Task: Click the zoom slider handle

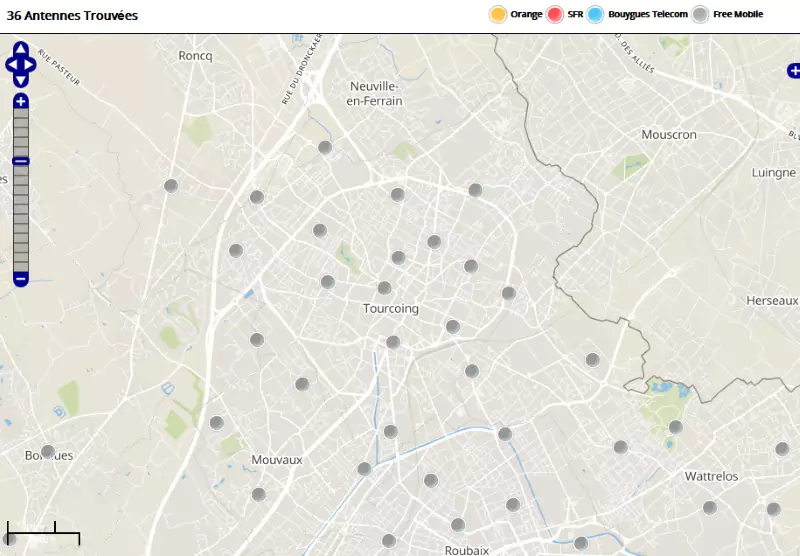Action: (x=21, y=161)
